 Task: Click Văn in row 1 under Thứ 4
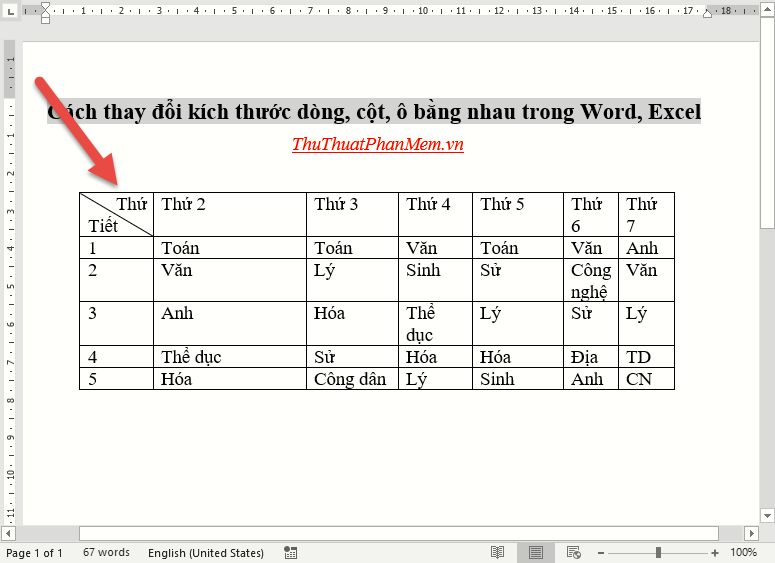435,248
